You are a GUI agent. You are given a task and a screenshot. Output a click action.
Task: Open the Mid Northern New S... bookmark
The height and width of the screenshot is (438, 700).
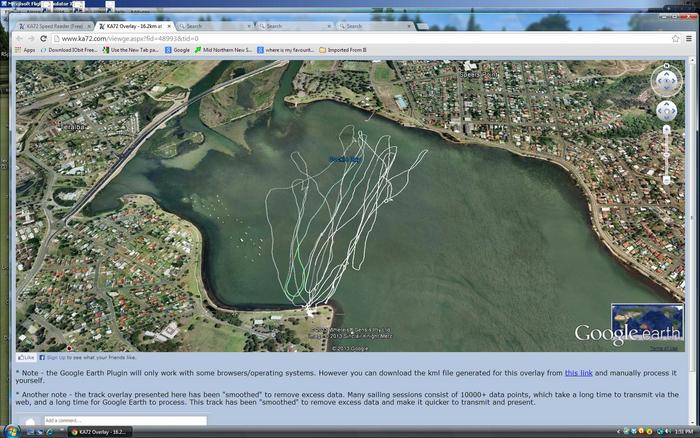tap(225, 49)
